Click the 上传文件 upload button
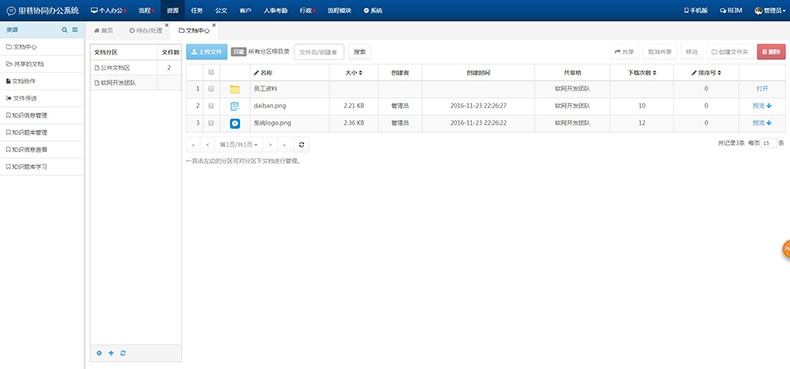 207,51
